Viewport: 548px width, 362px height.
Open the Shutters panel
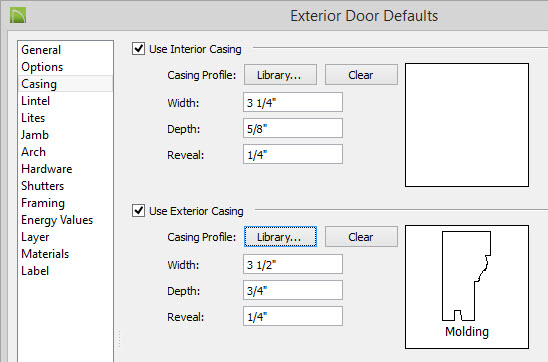65,186
